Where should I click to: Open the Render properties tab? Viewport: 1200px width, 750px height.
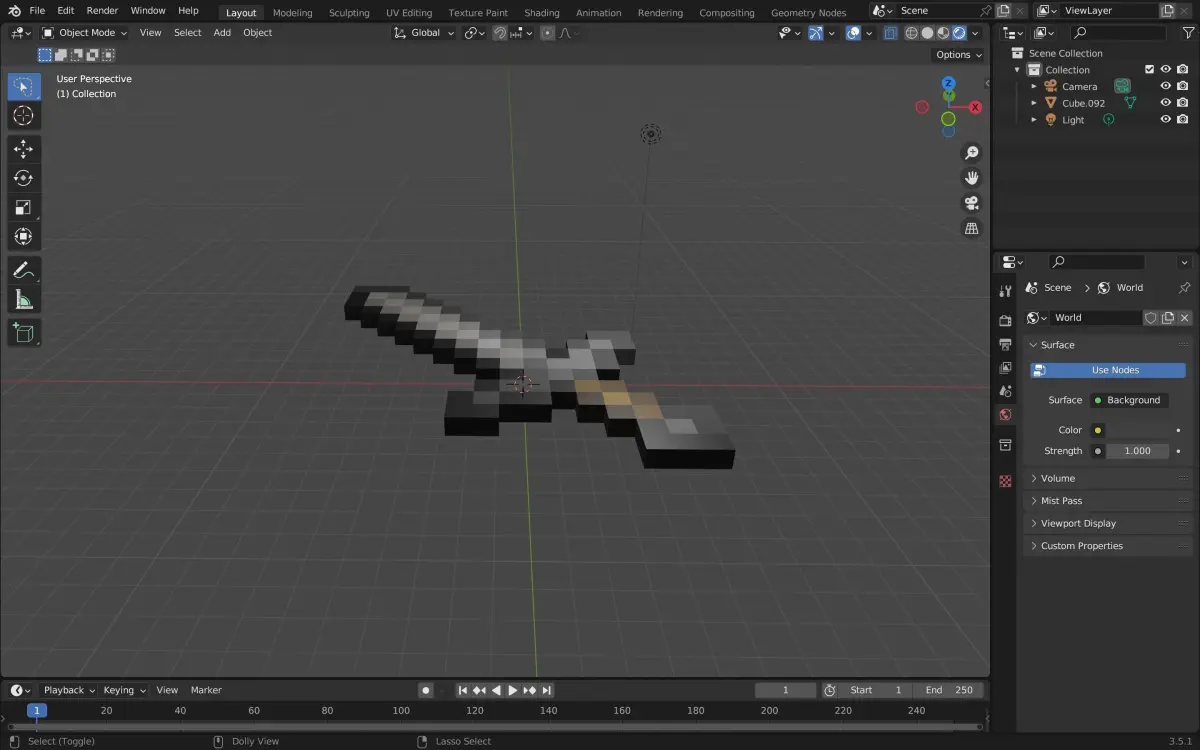pos(1005,321)
